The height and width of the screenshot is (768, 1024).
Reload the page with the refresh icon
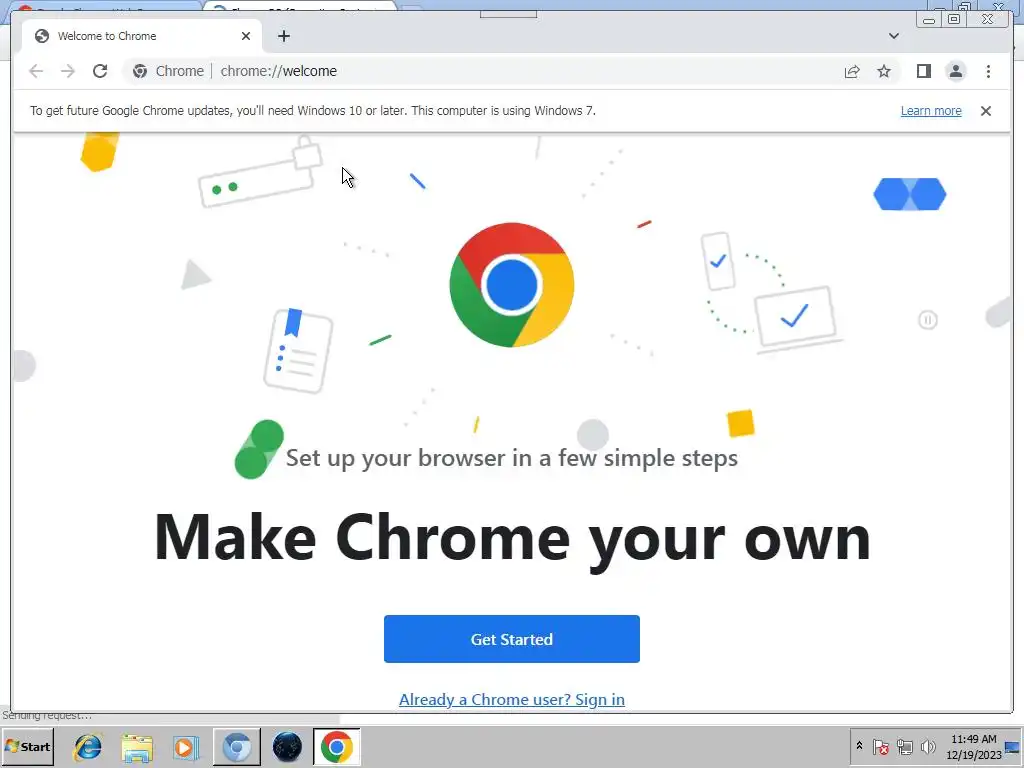tap(100, 71)
